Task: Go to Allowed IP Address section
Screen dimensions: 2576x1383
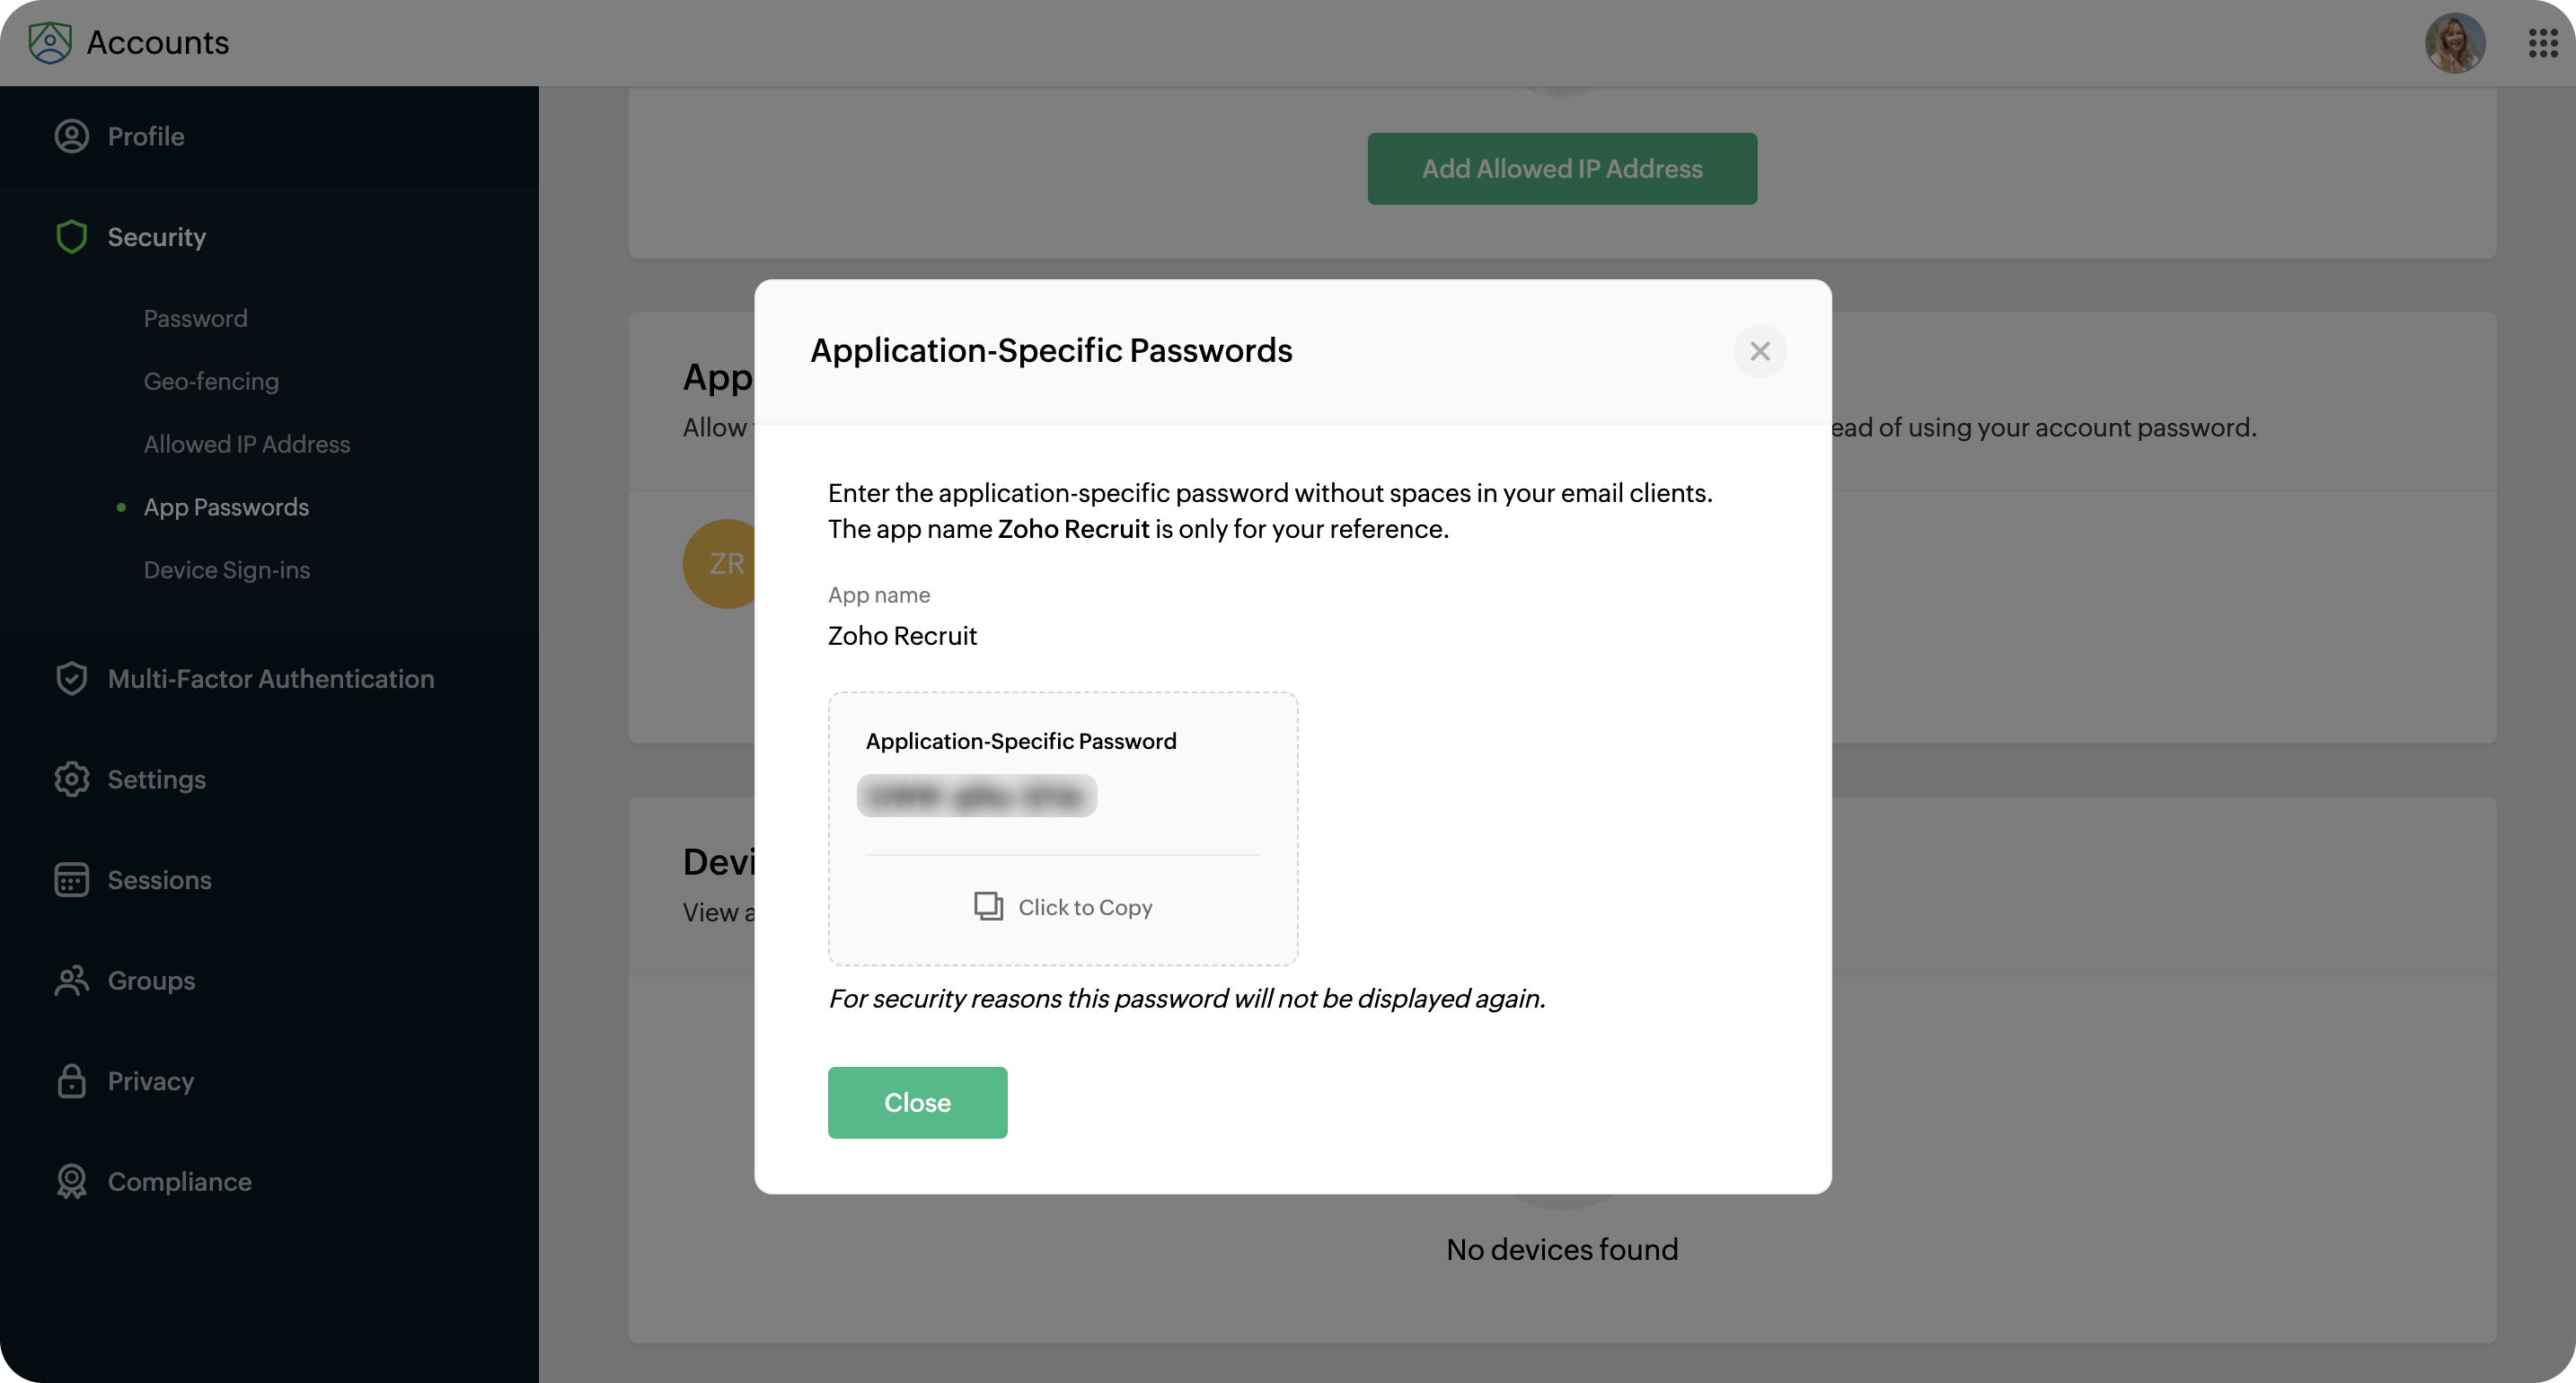Action: tap(246, 444)
